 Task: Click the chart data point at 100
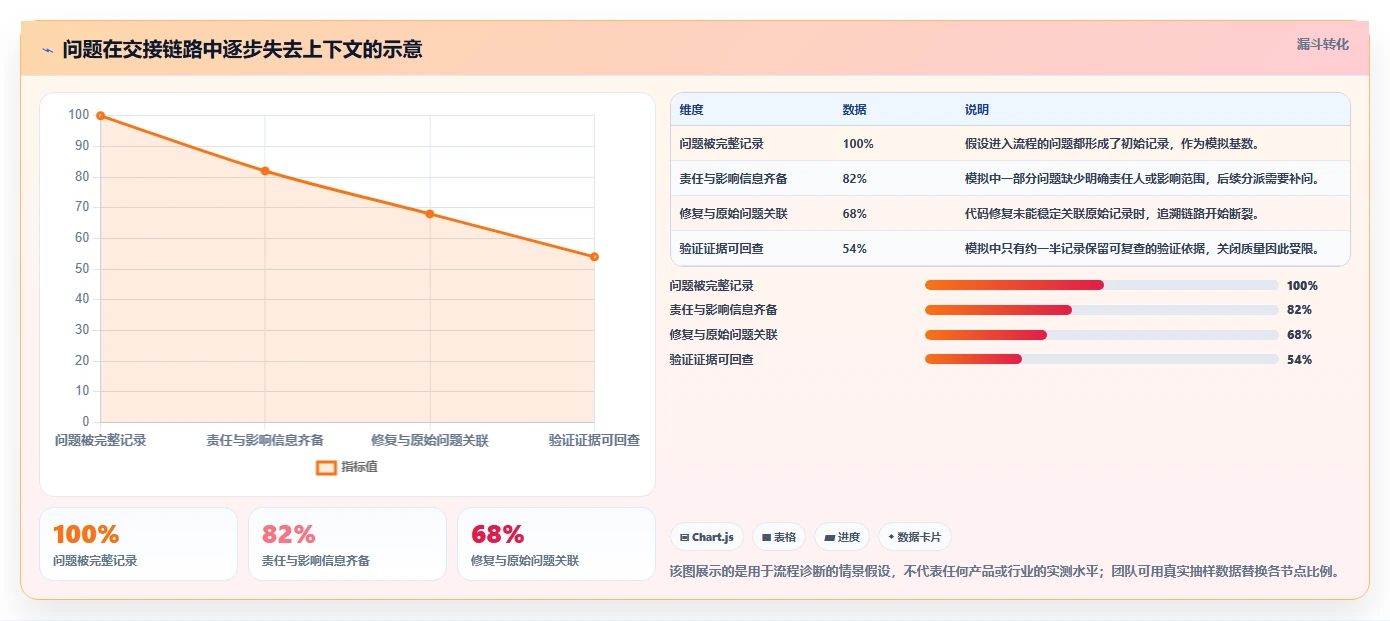tap(100, 116)
